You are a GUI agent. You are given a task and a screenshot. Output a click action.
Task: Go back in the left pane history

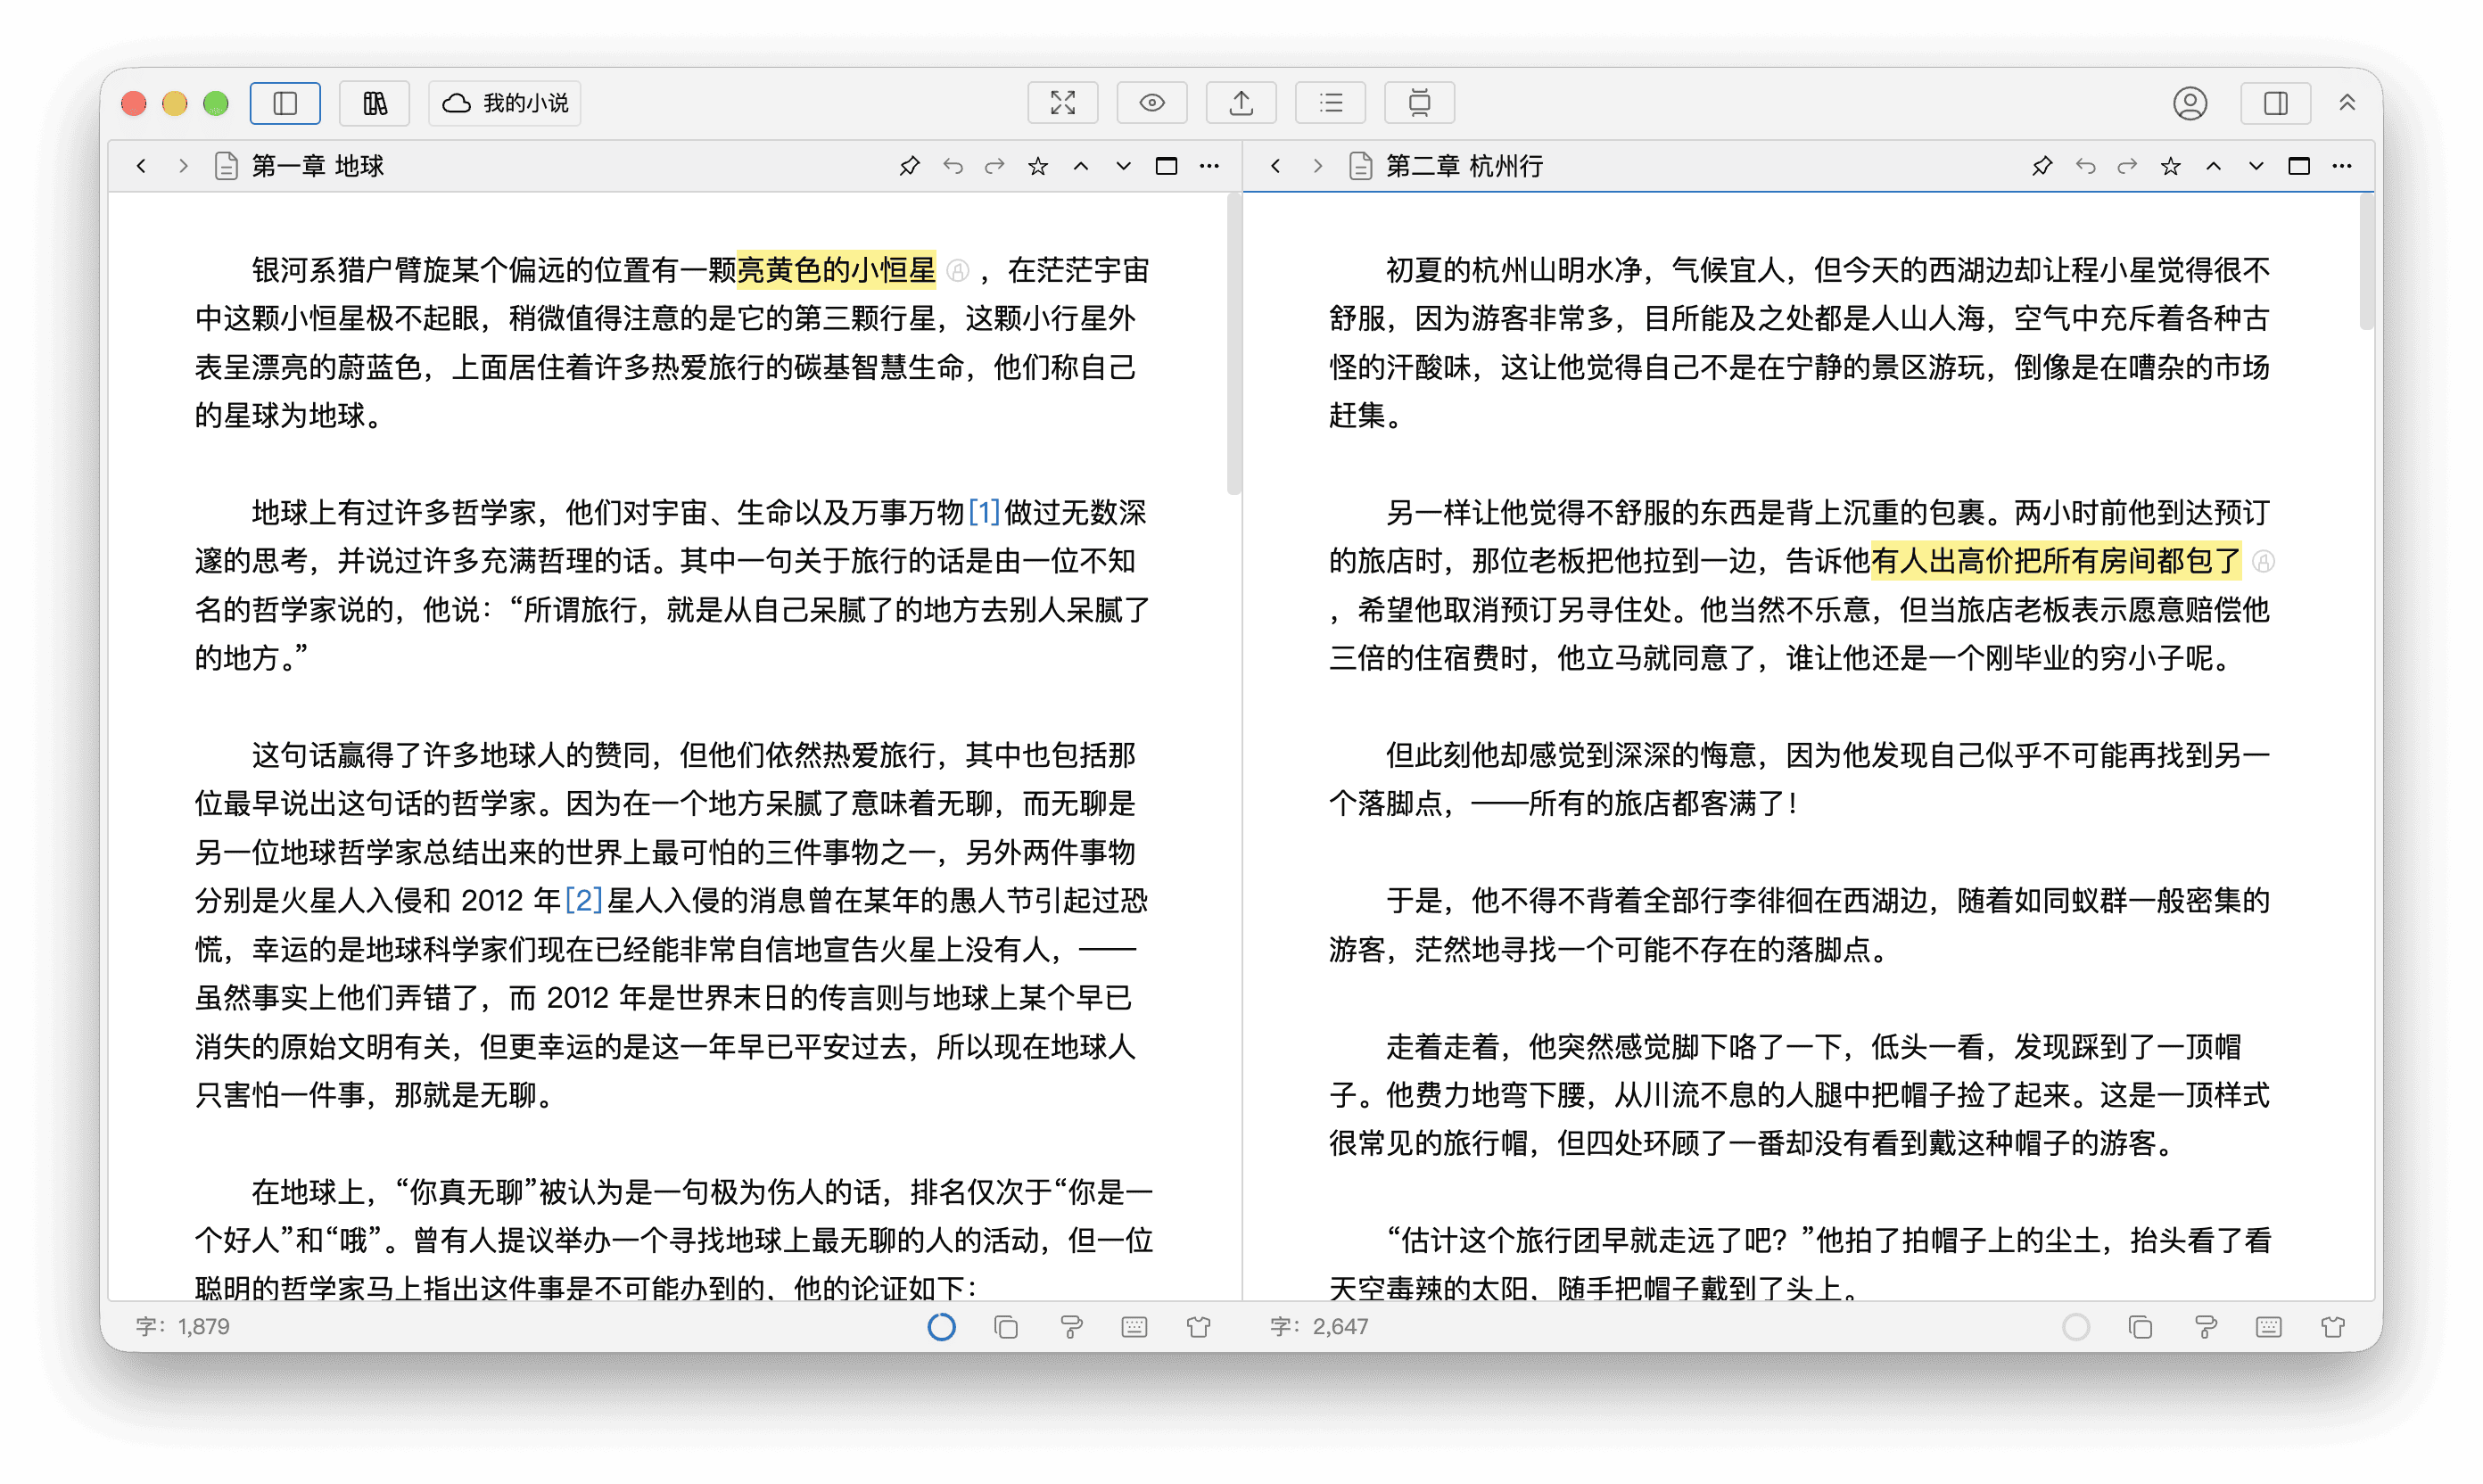point(141,166)
